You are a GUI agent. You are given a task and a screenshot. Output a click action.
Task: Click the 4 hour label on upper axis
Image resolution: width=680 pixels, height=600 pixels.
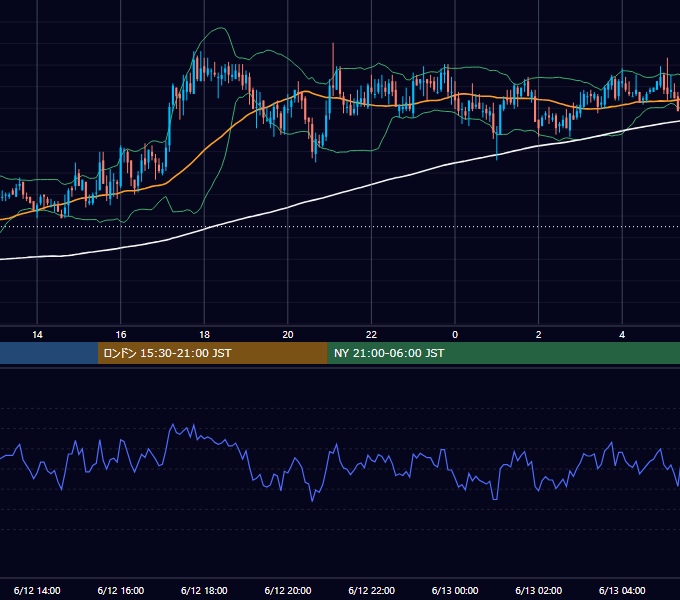[x=622, y=335]
